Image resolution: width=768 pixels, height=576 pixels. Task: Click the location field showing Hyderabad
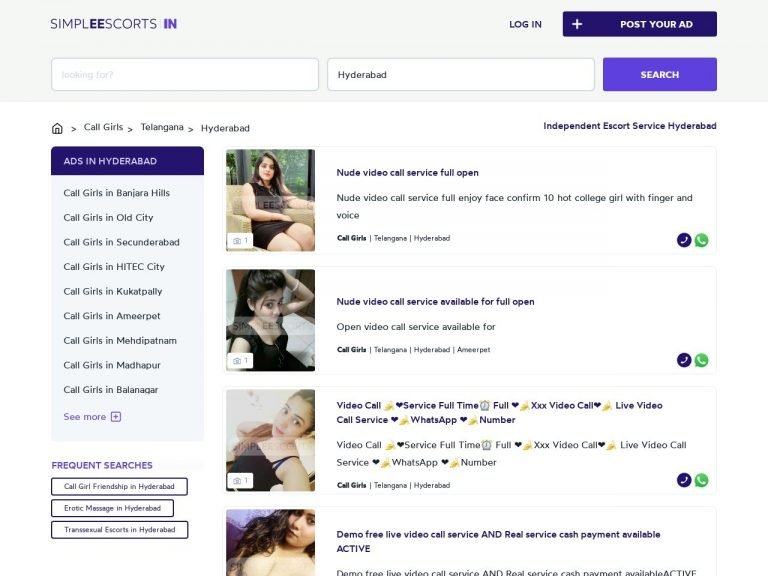coord(461,74)
